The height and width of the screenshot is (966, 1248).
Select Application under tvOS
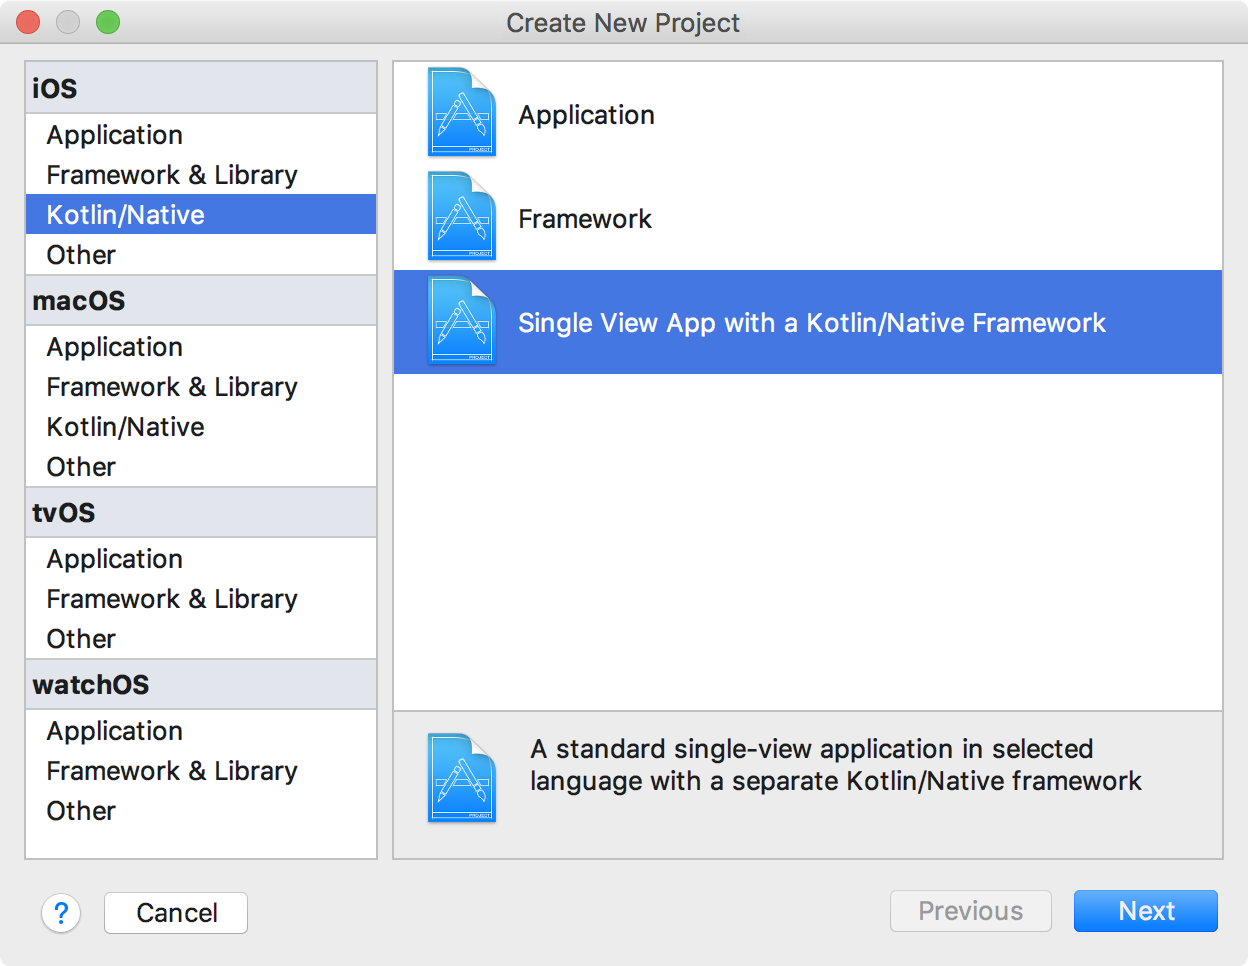click(x=201, y=558)
